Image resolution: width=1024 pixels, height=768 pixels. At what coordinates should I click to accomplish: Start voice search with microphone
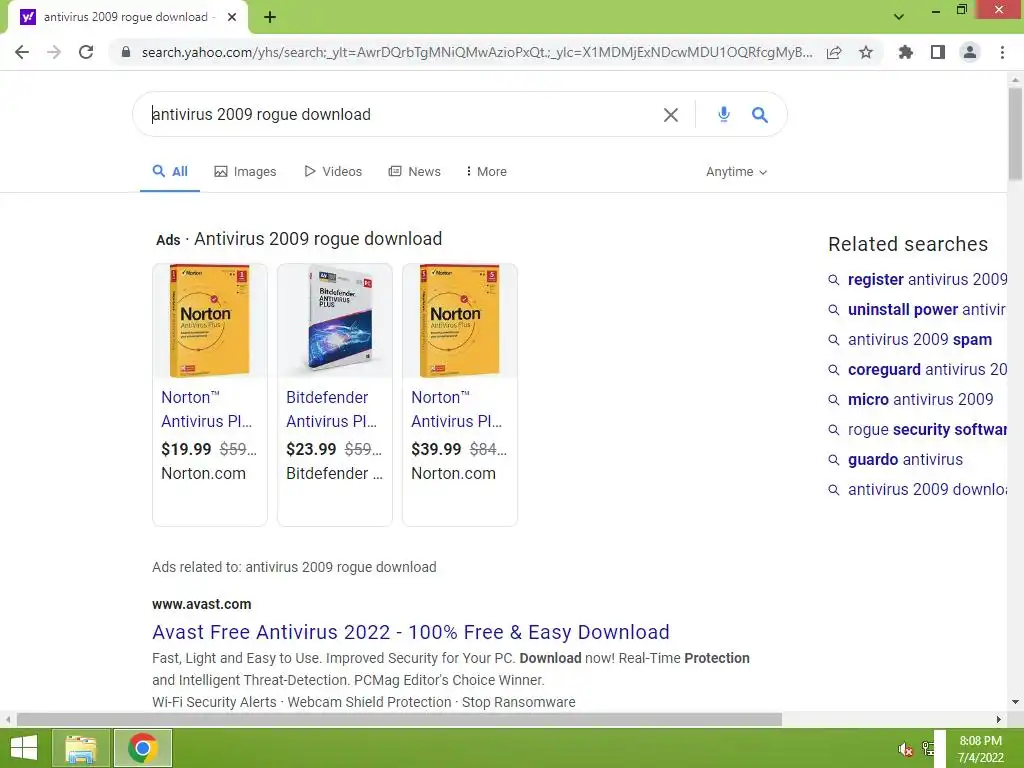(x=724, y=114)
